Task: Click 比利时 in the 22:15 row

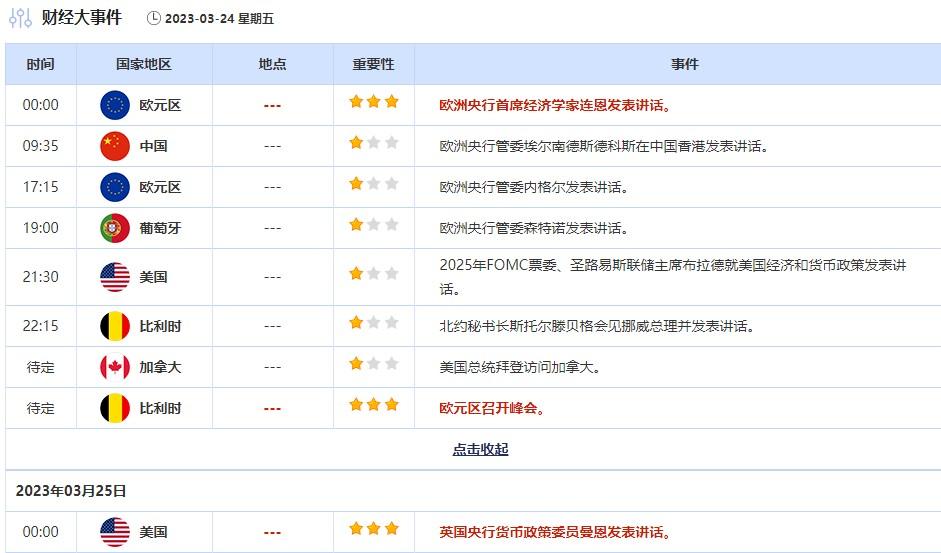Action: 160,326
